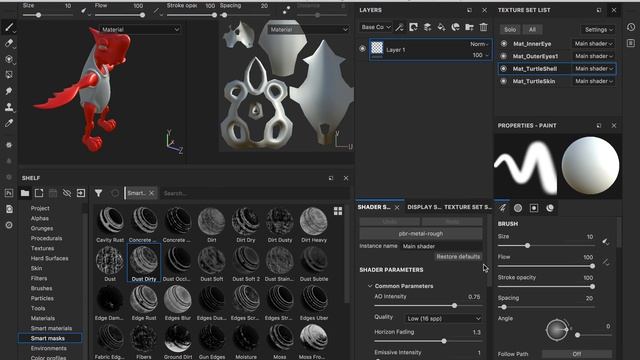Toggle Layer 1 visibility
640x360 pixels.
click(x=362, y=49)
